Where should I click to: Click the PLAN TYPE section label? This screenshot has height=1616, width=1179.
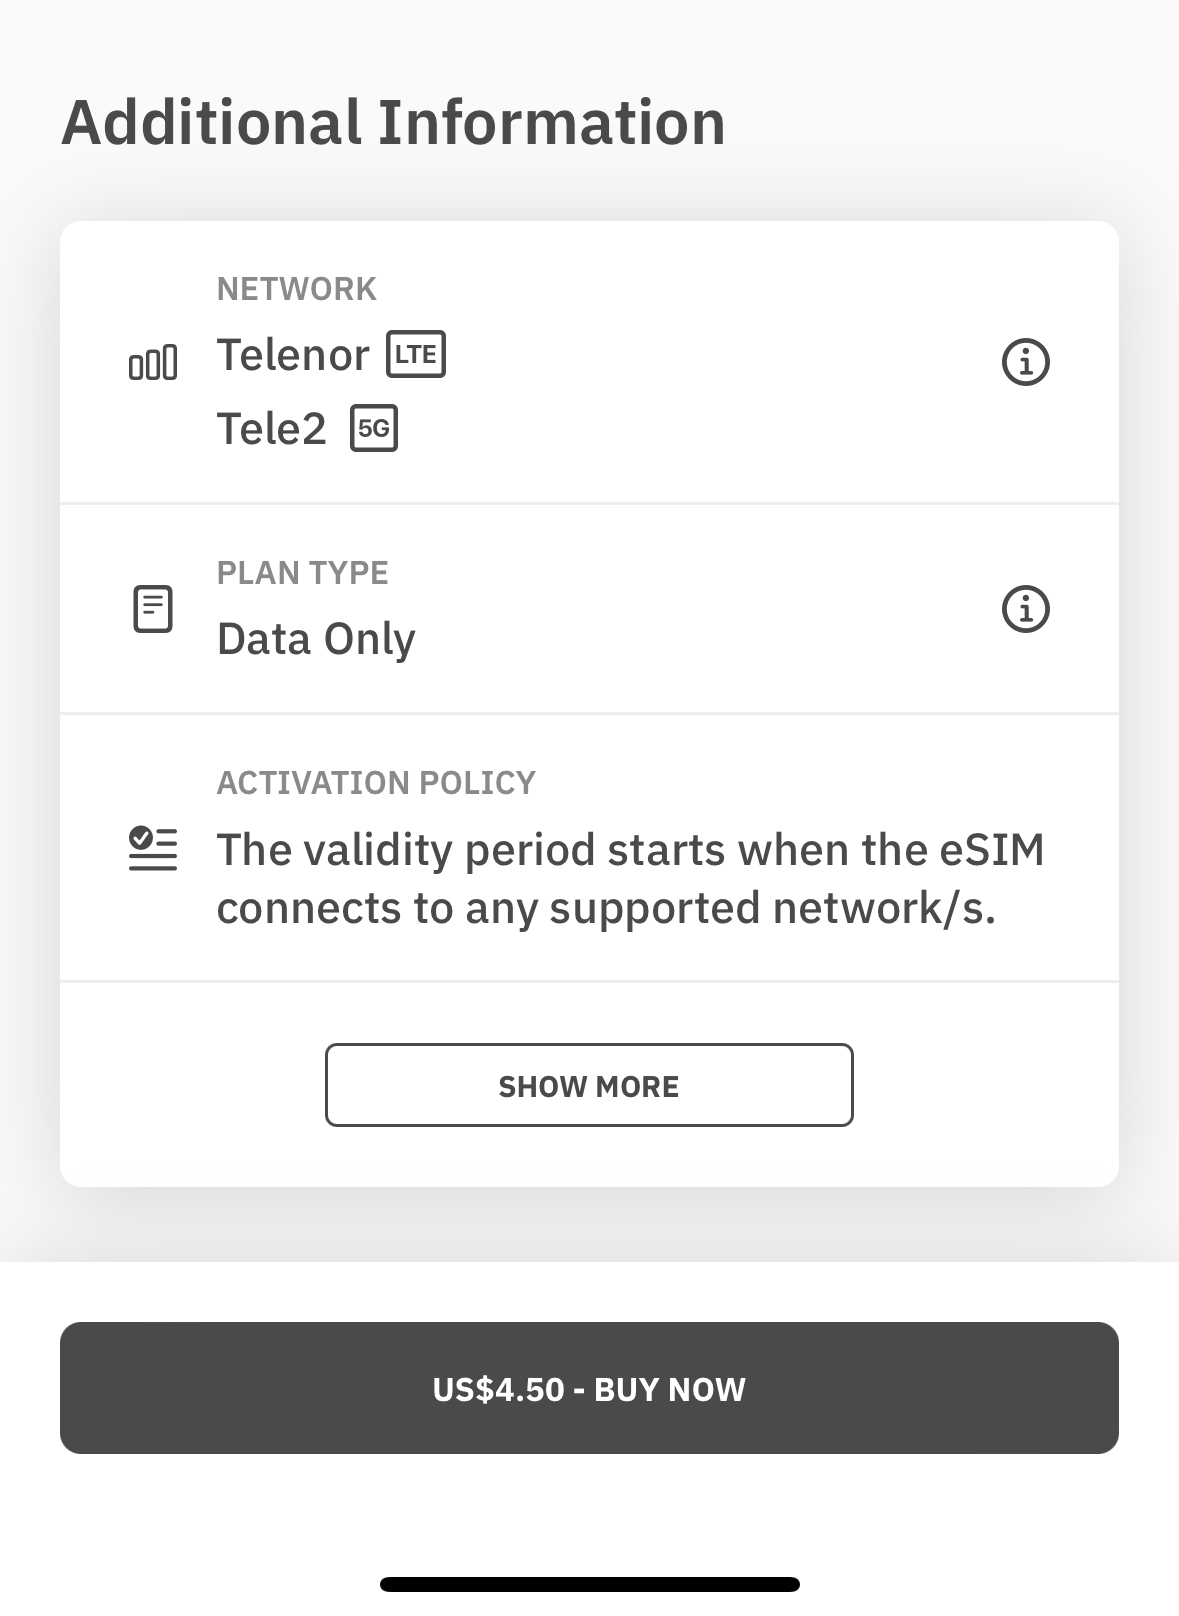coord(303,573)
